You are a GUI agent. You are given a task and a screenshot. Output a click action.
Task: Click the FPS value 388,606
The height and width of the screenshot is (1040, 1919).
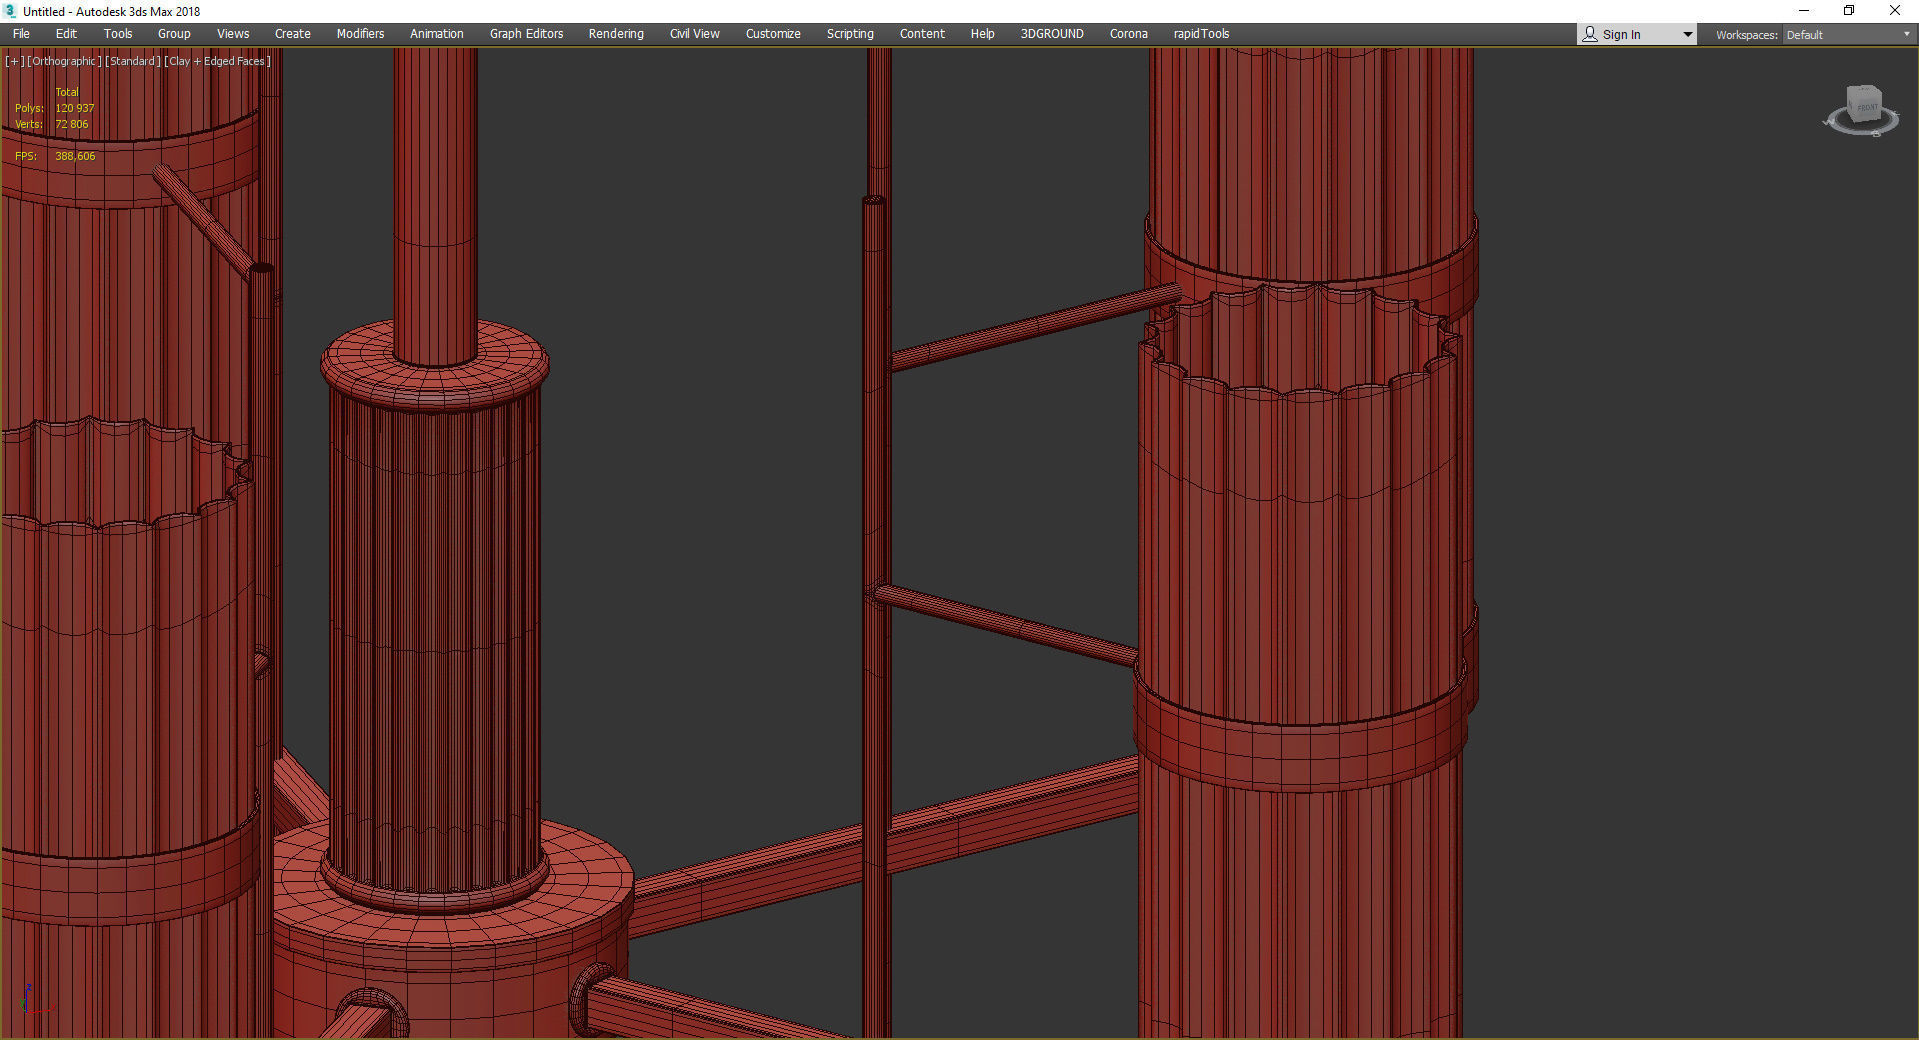point(75,156)
